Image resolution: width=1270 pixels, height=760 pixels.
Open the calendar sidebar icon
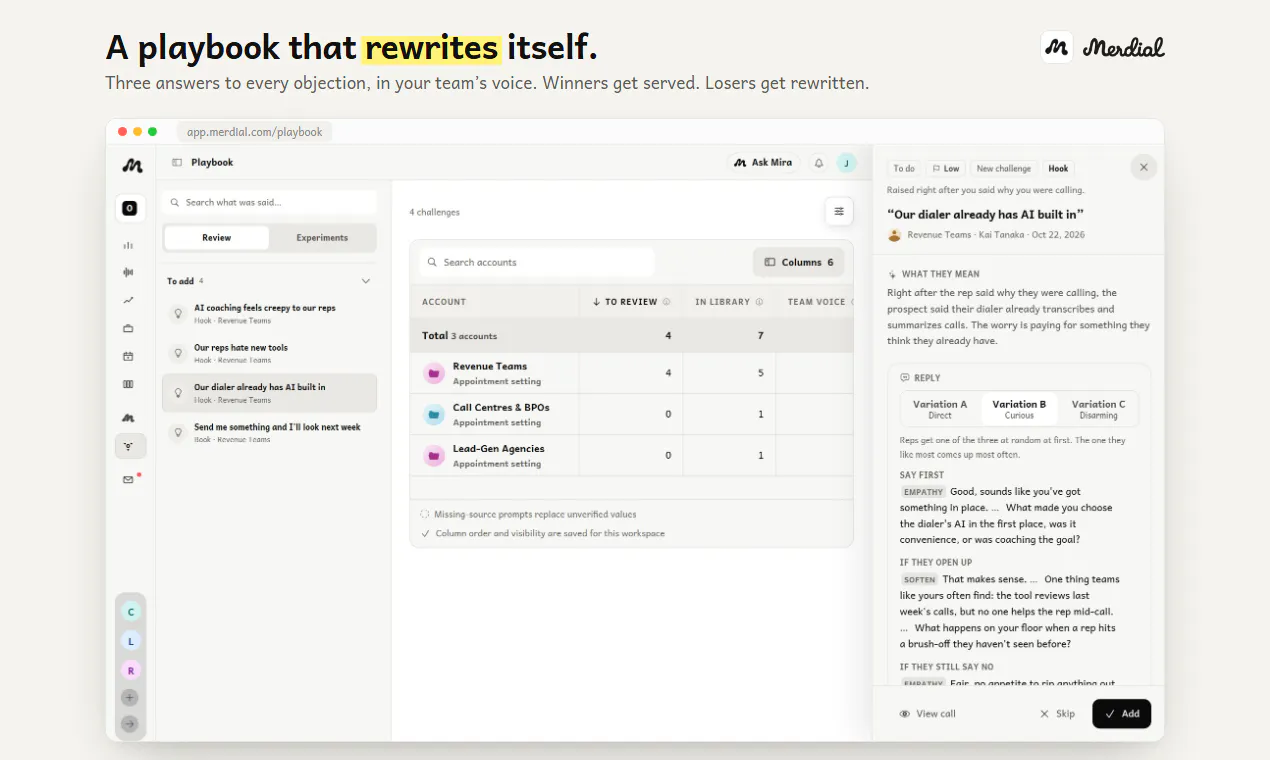(x=128, y=356)
